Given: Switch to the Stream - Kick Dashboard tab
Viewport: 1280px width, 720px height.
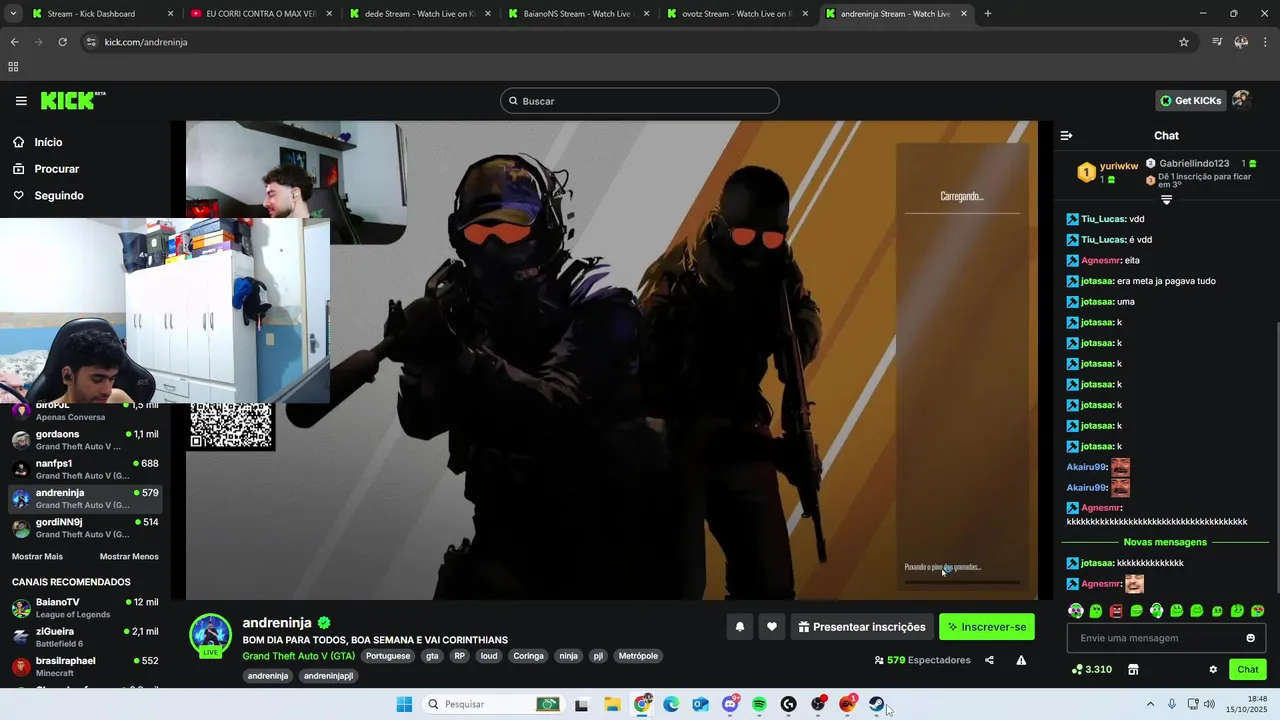Looking at the screenshot, I should tap(101, 14).
